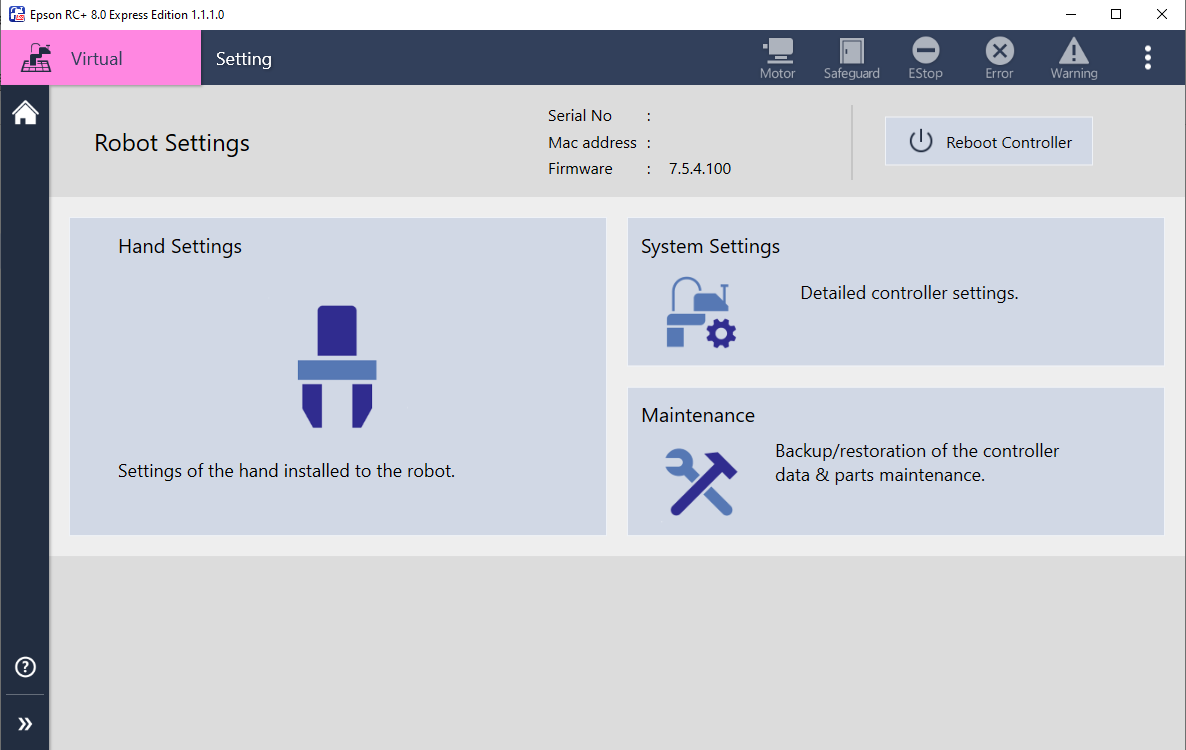The height and width of the screenshot is (750, 1186).
Task: Click the Error status icon
Action: (x=999, y=58)
